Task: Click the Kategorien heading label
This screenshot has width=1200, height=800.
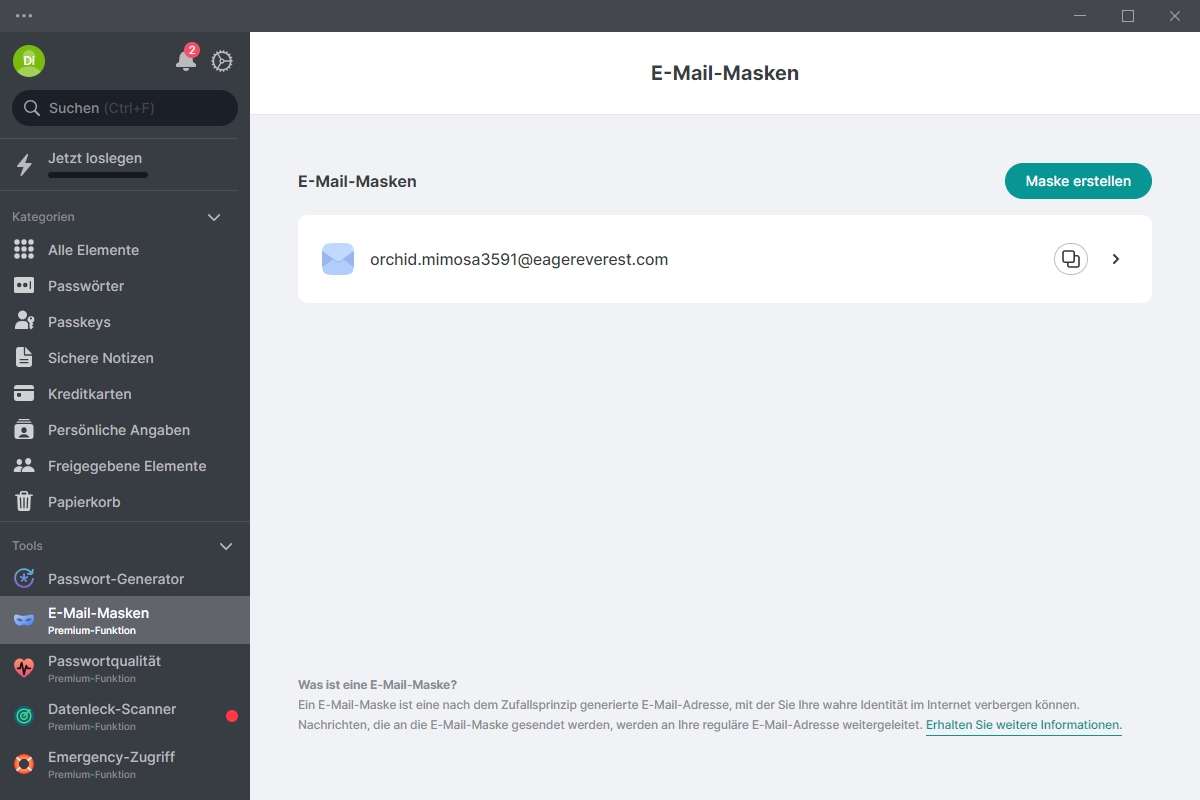Action: coord(43,217)
